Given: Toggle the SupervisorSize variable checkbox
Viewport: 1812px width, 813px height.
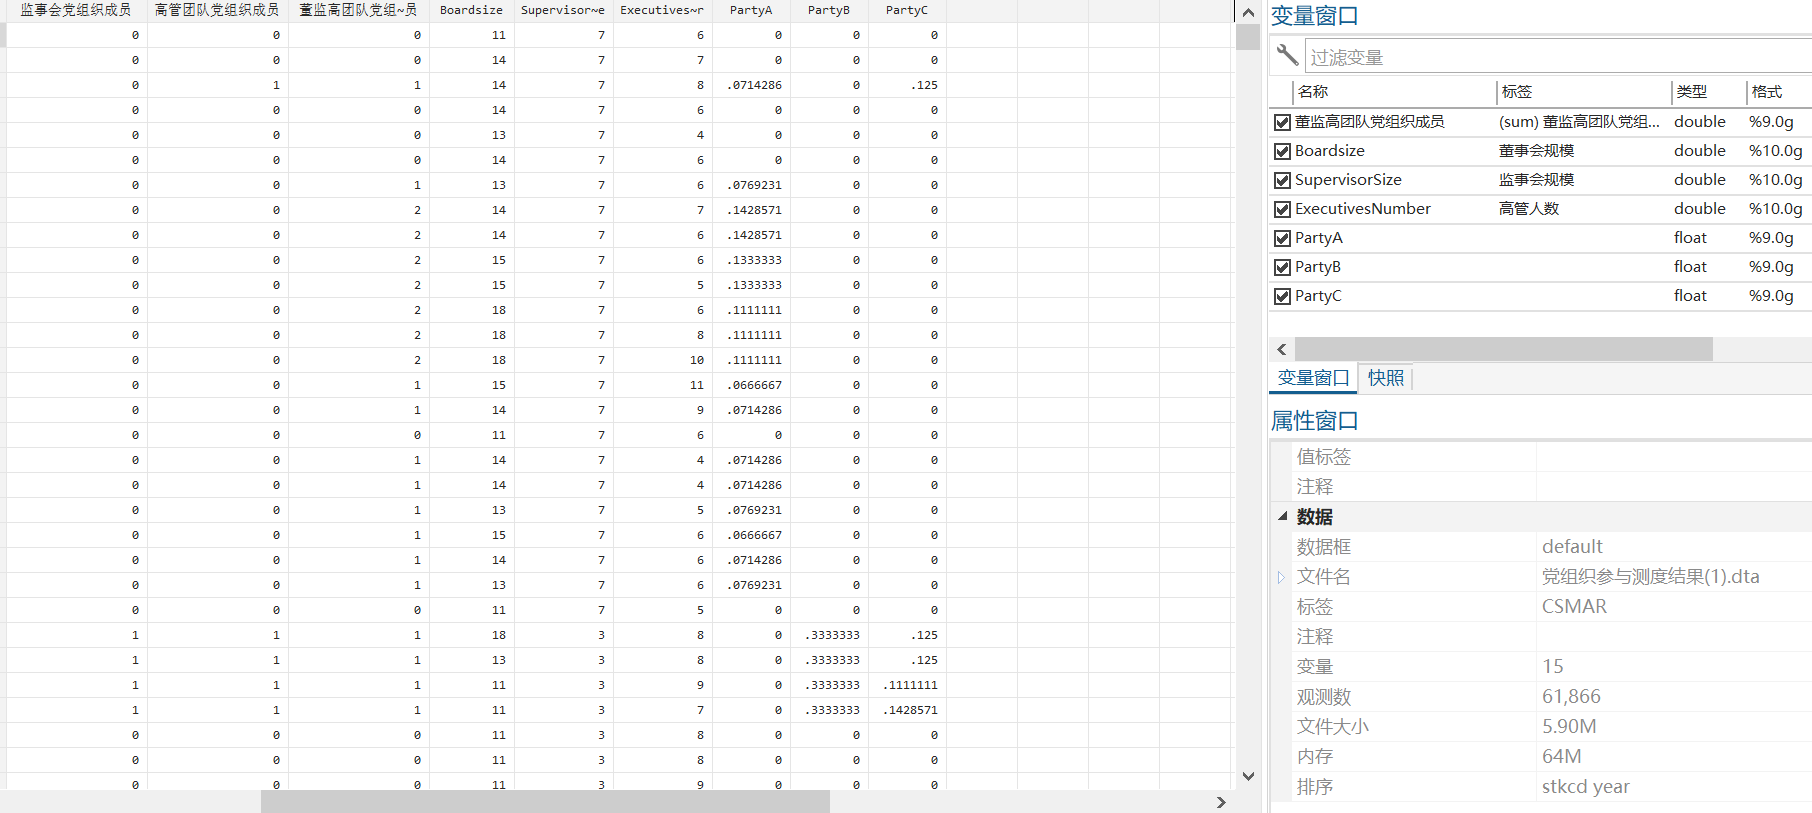Looking at the screenshot, I should [x=1282, y=180].
